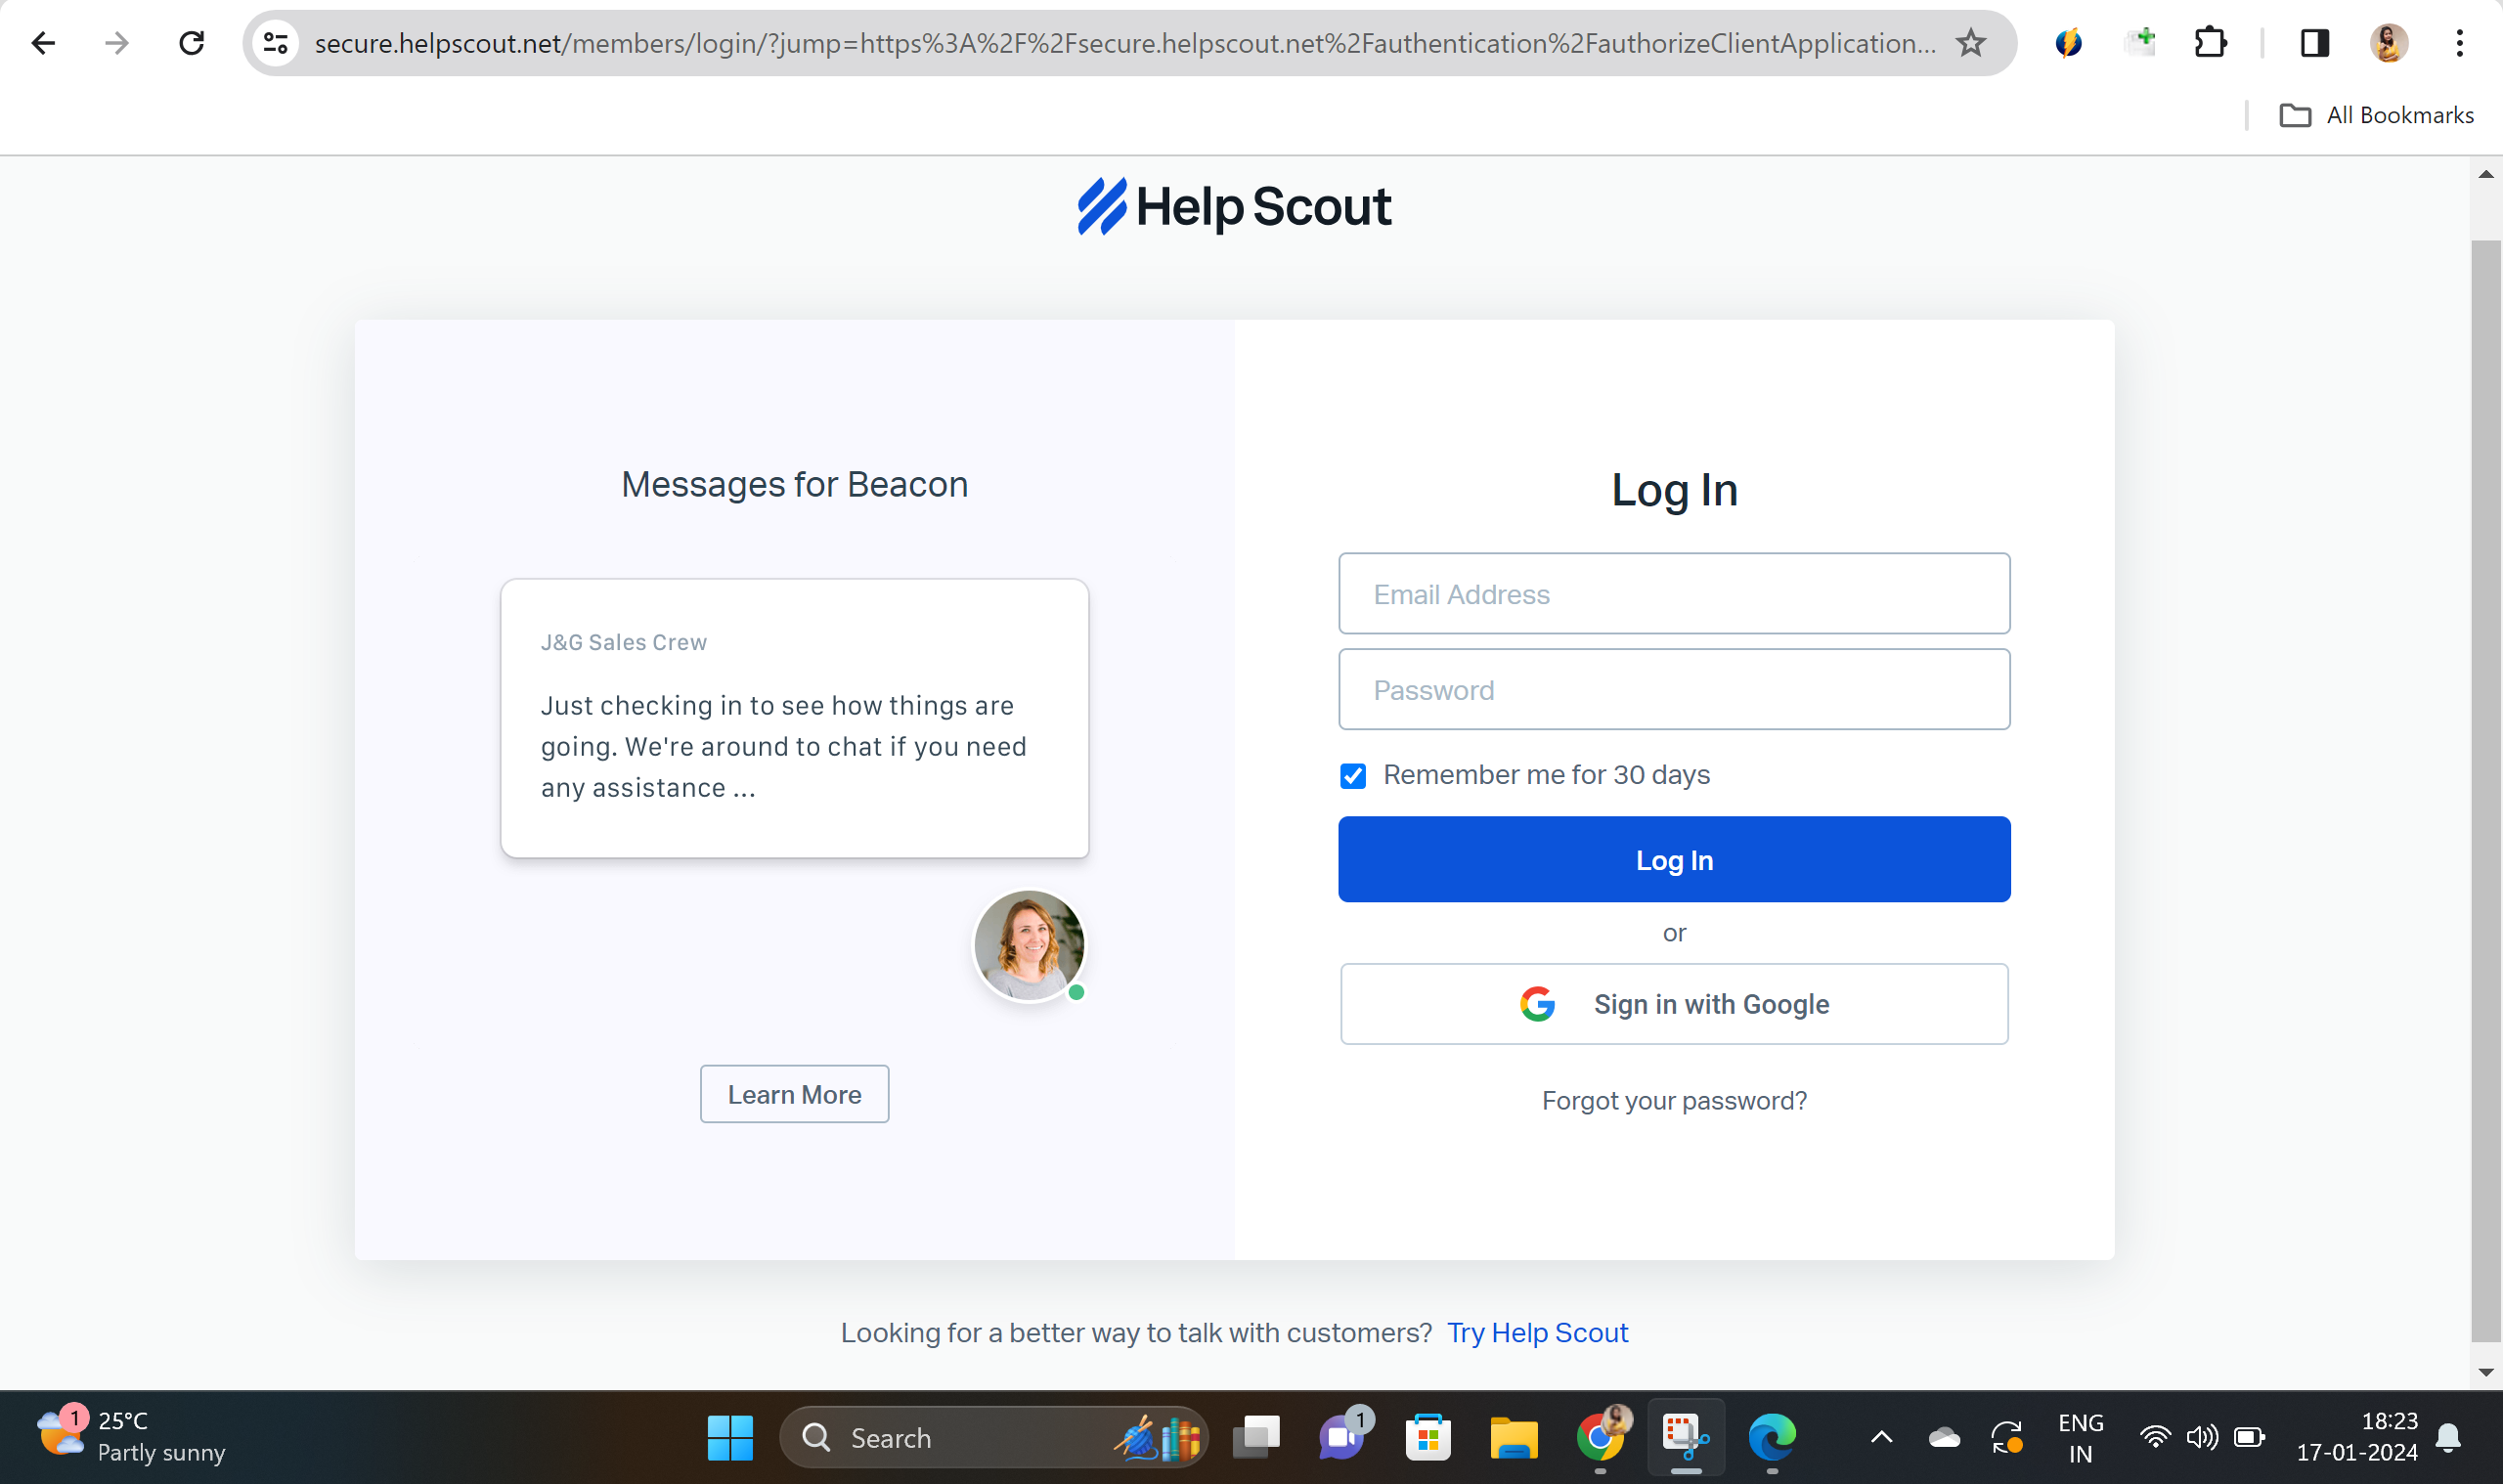Click the blue Log In button

point(1674,860)
